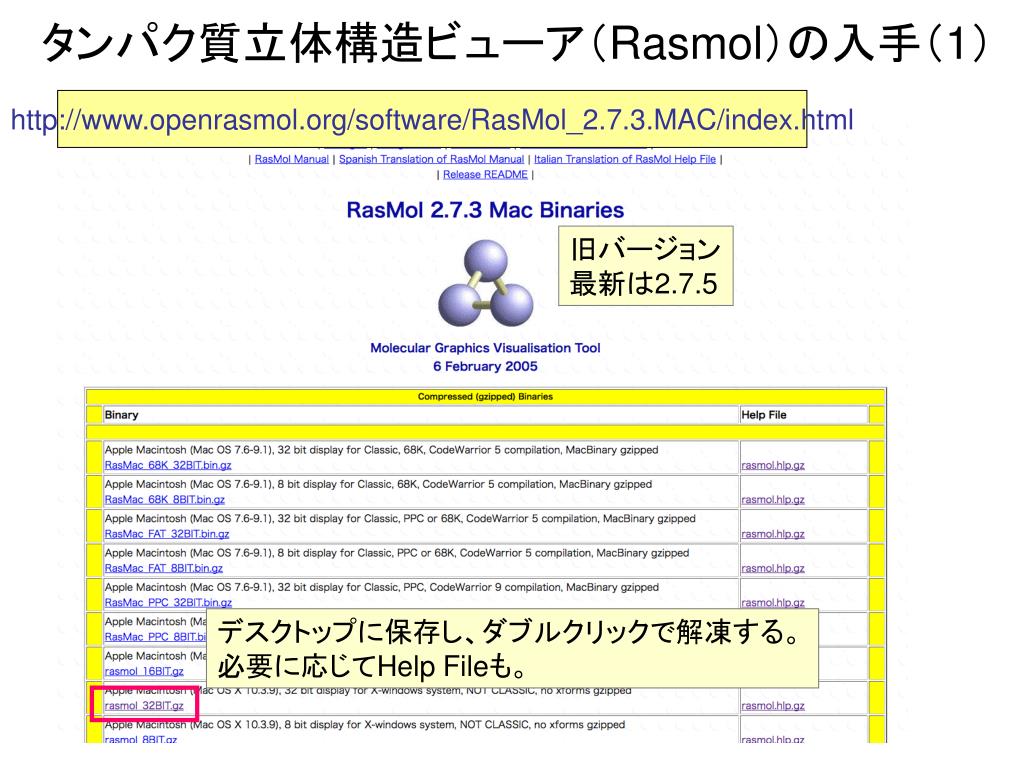Viewport: 1024px width, 768px height.
Task: Download RasMac_68K_8BIT.bin.gz
Action: 165,500
